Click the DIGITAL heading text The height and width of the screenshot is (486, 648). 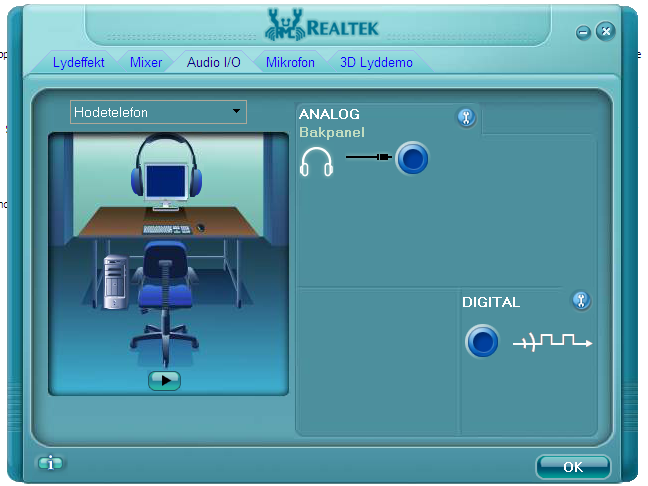pyautogui.click(x=491, y=302)
